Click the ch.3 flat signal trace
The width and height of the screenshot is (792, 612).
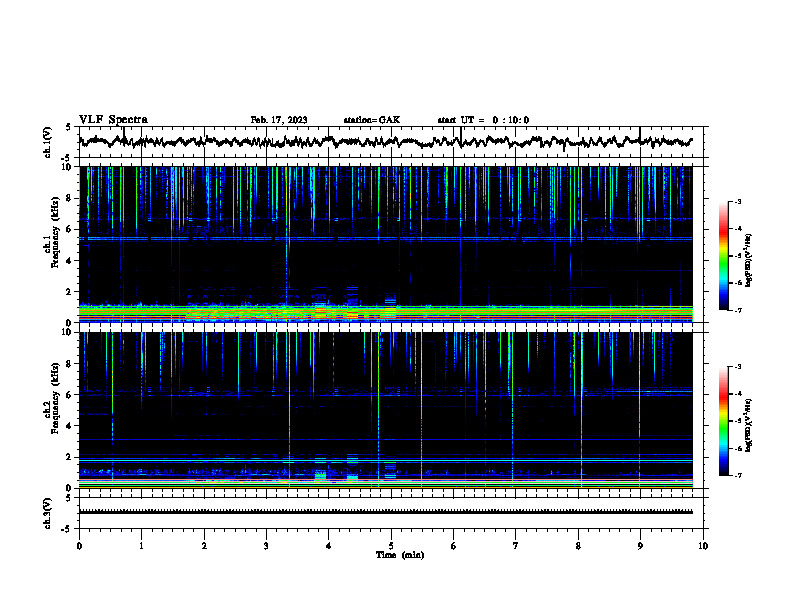click(385, 512)
